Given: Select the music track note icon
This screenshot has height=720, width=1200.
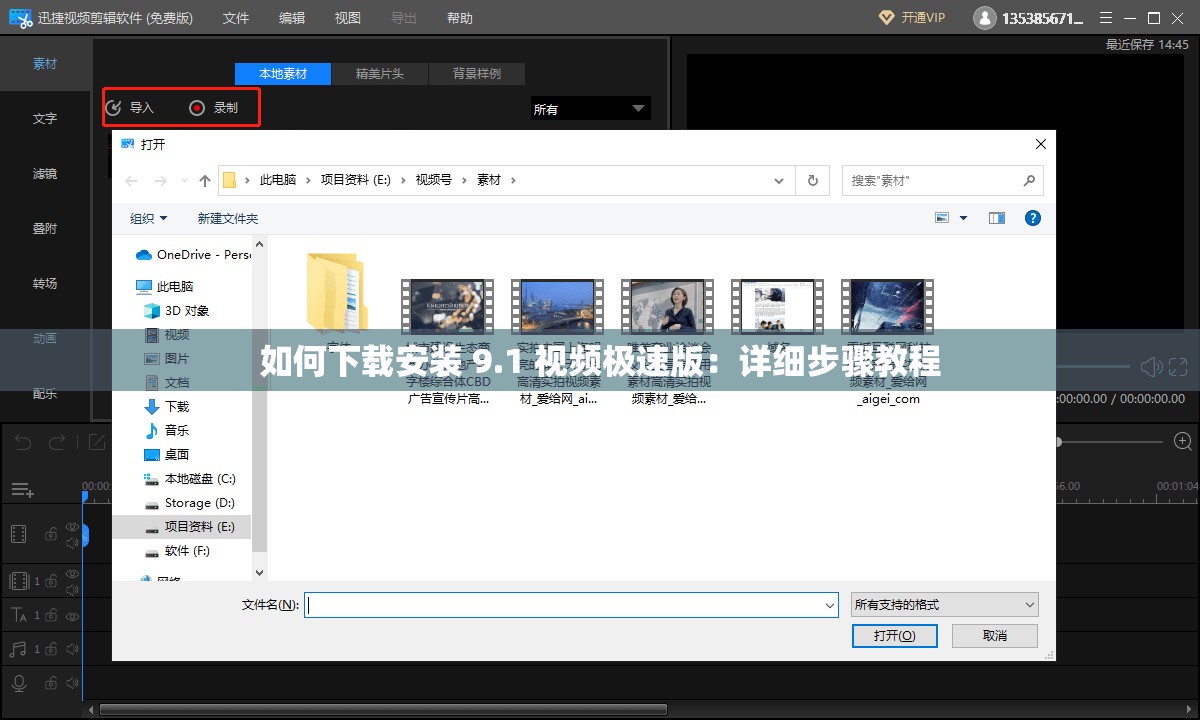Looking at the screenshot, I should [18, 648].
